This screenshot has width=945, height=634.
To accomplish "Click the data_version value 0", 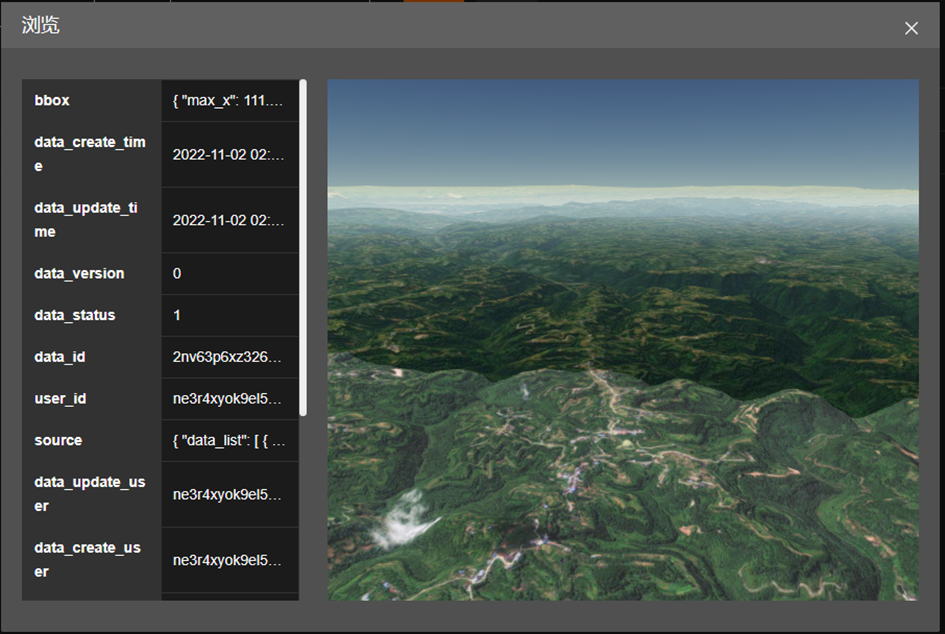I will 177,273.
